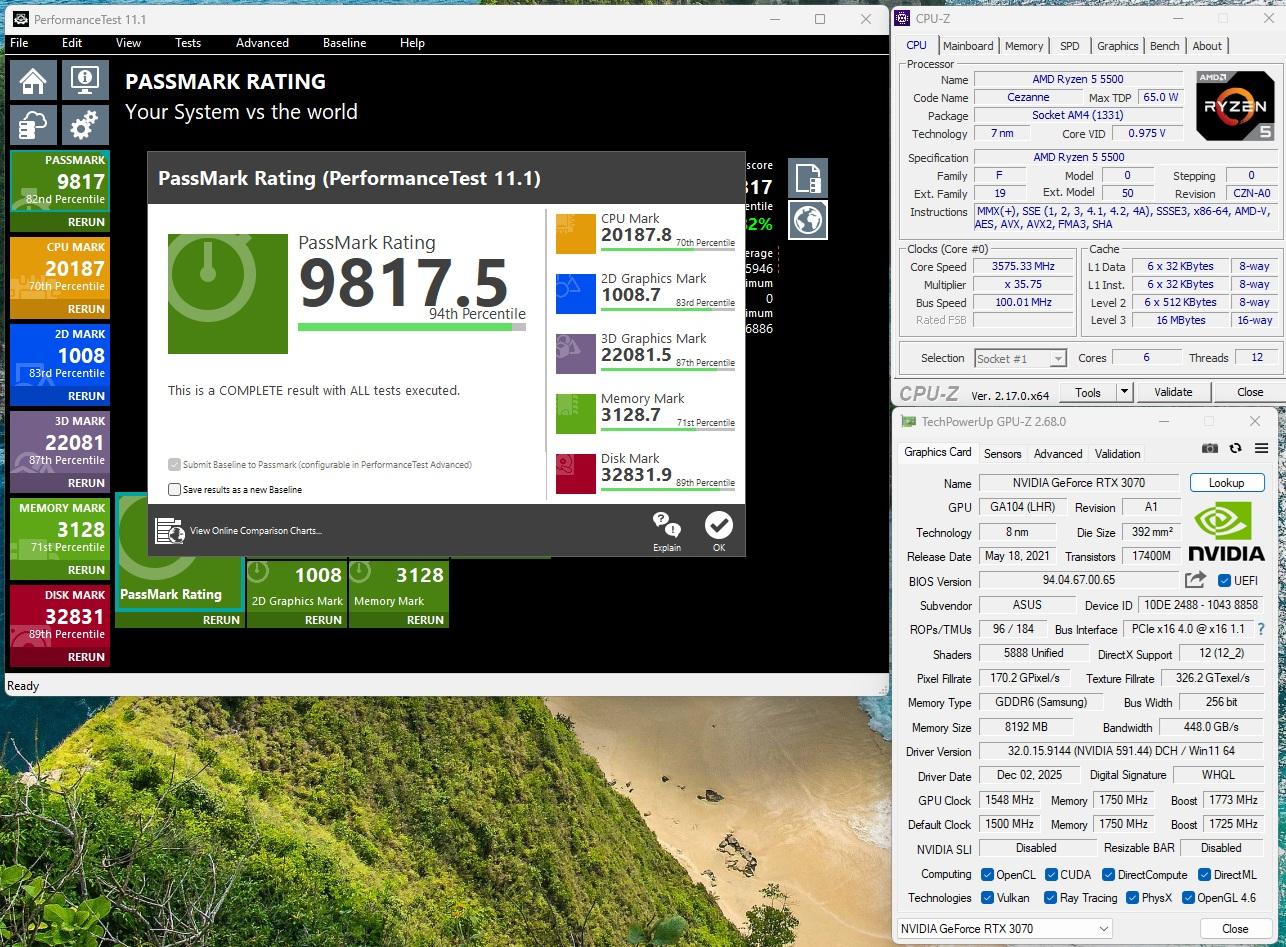Click the 2D Graphics Mark 1008 bottom tile

pos(296,584)
